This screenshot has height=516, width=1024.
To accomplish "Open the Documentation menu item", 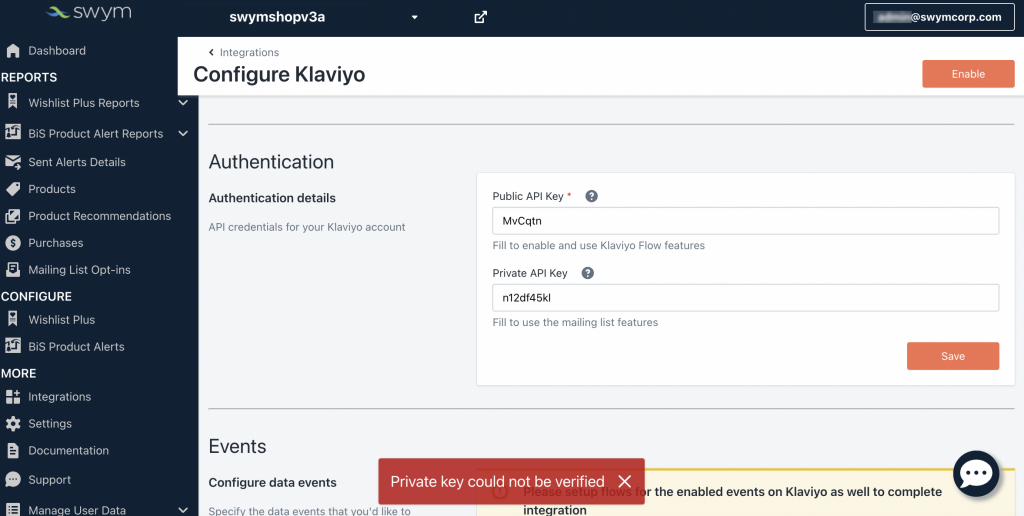I will point(68,451).
